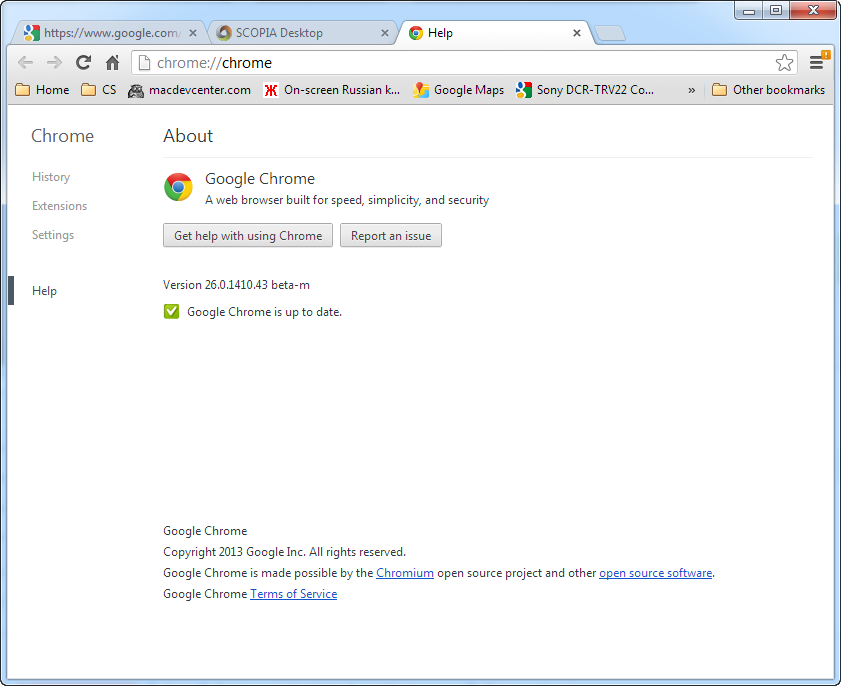Close the SCOPIA Desktop tab
The width and height of the screenshot is (841, 686).
tap(385, 33)
